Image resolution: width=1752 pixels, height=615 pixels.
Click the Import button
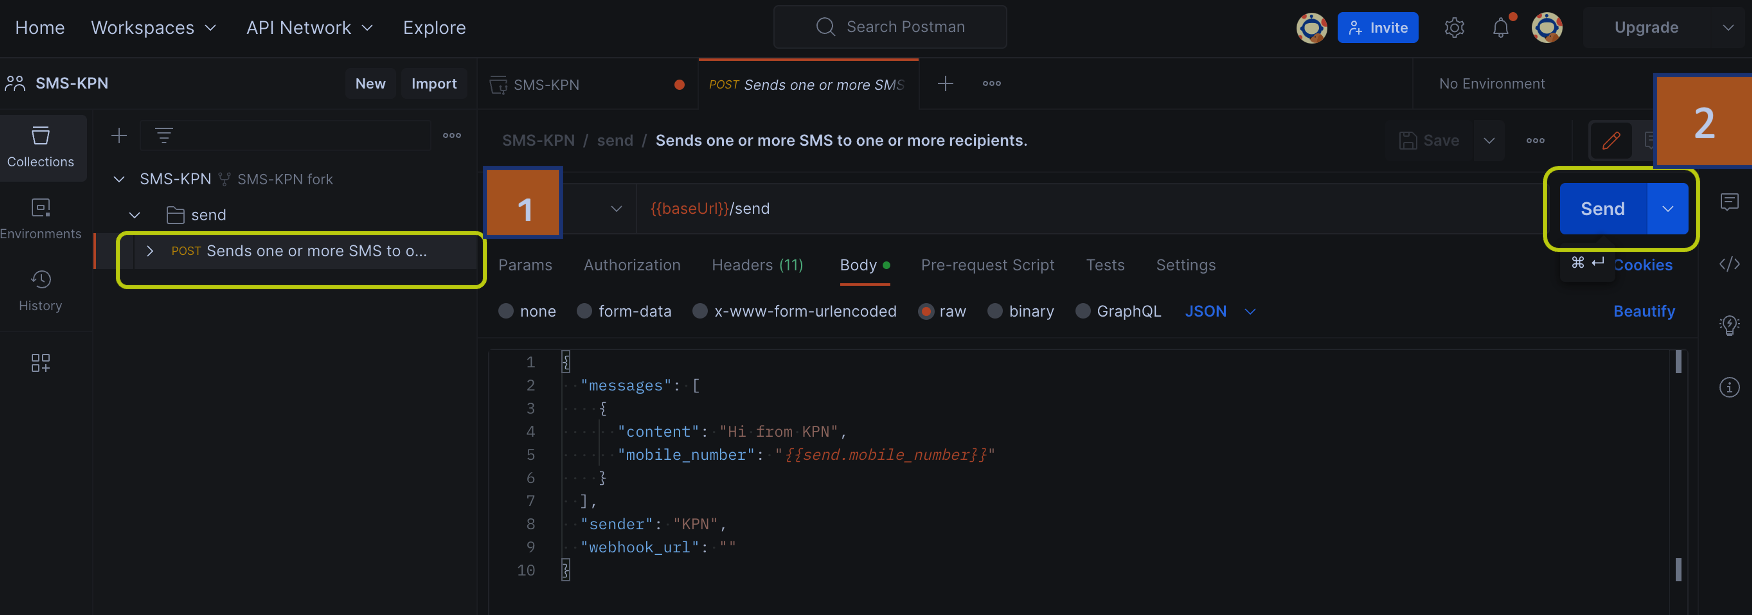pyautogui.click(x=434, y=84)
